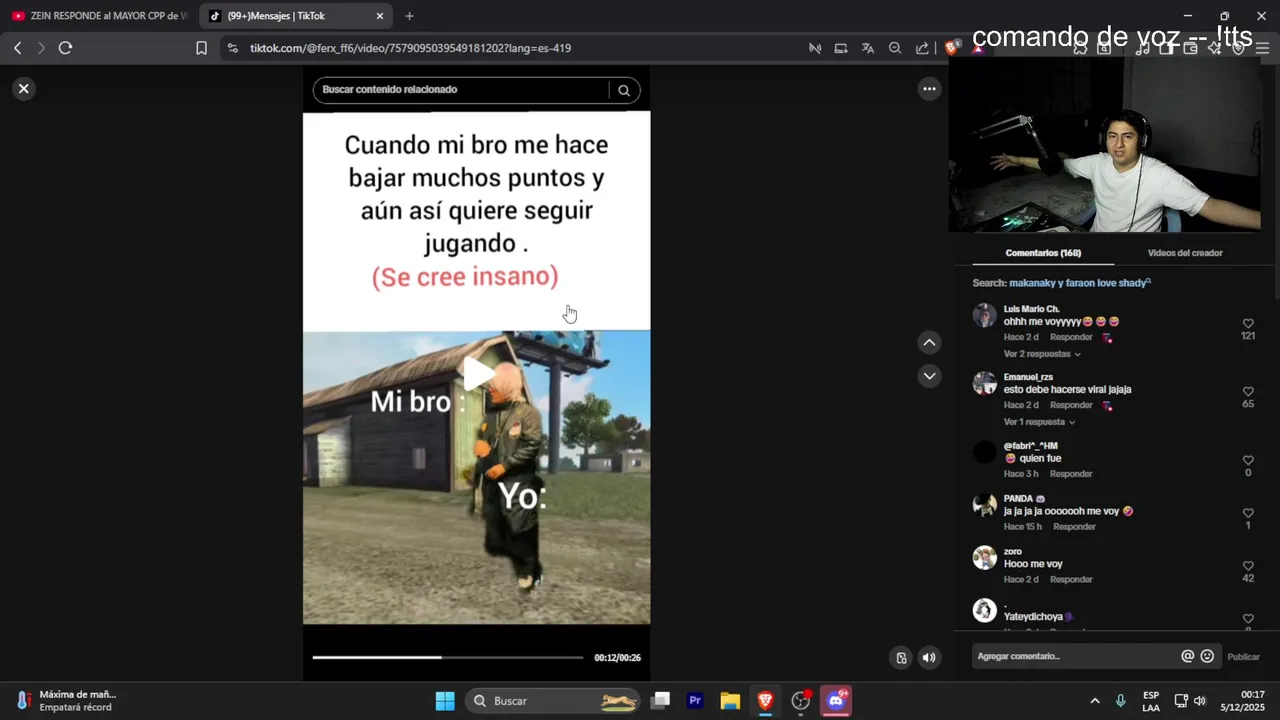Reply to Emanuel_rzs's comment
1280x720 pixels.
click(x=1071, y=405)
